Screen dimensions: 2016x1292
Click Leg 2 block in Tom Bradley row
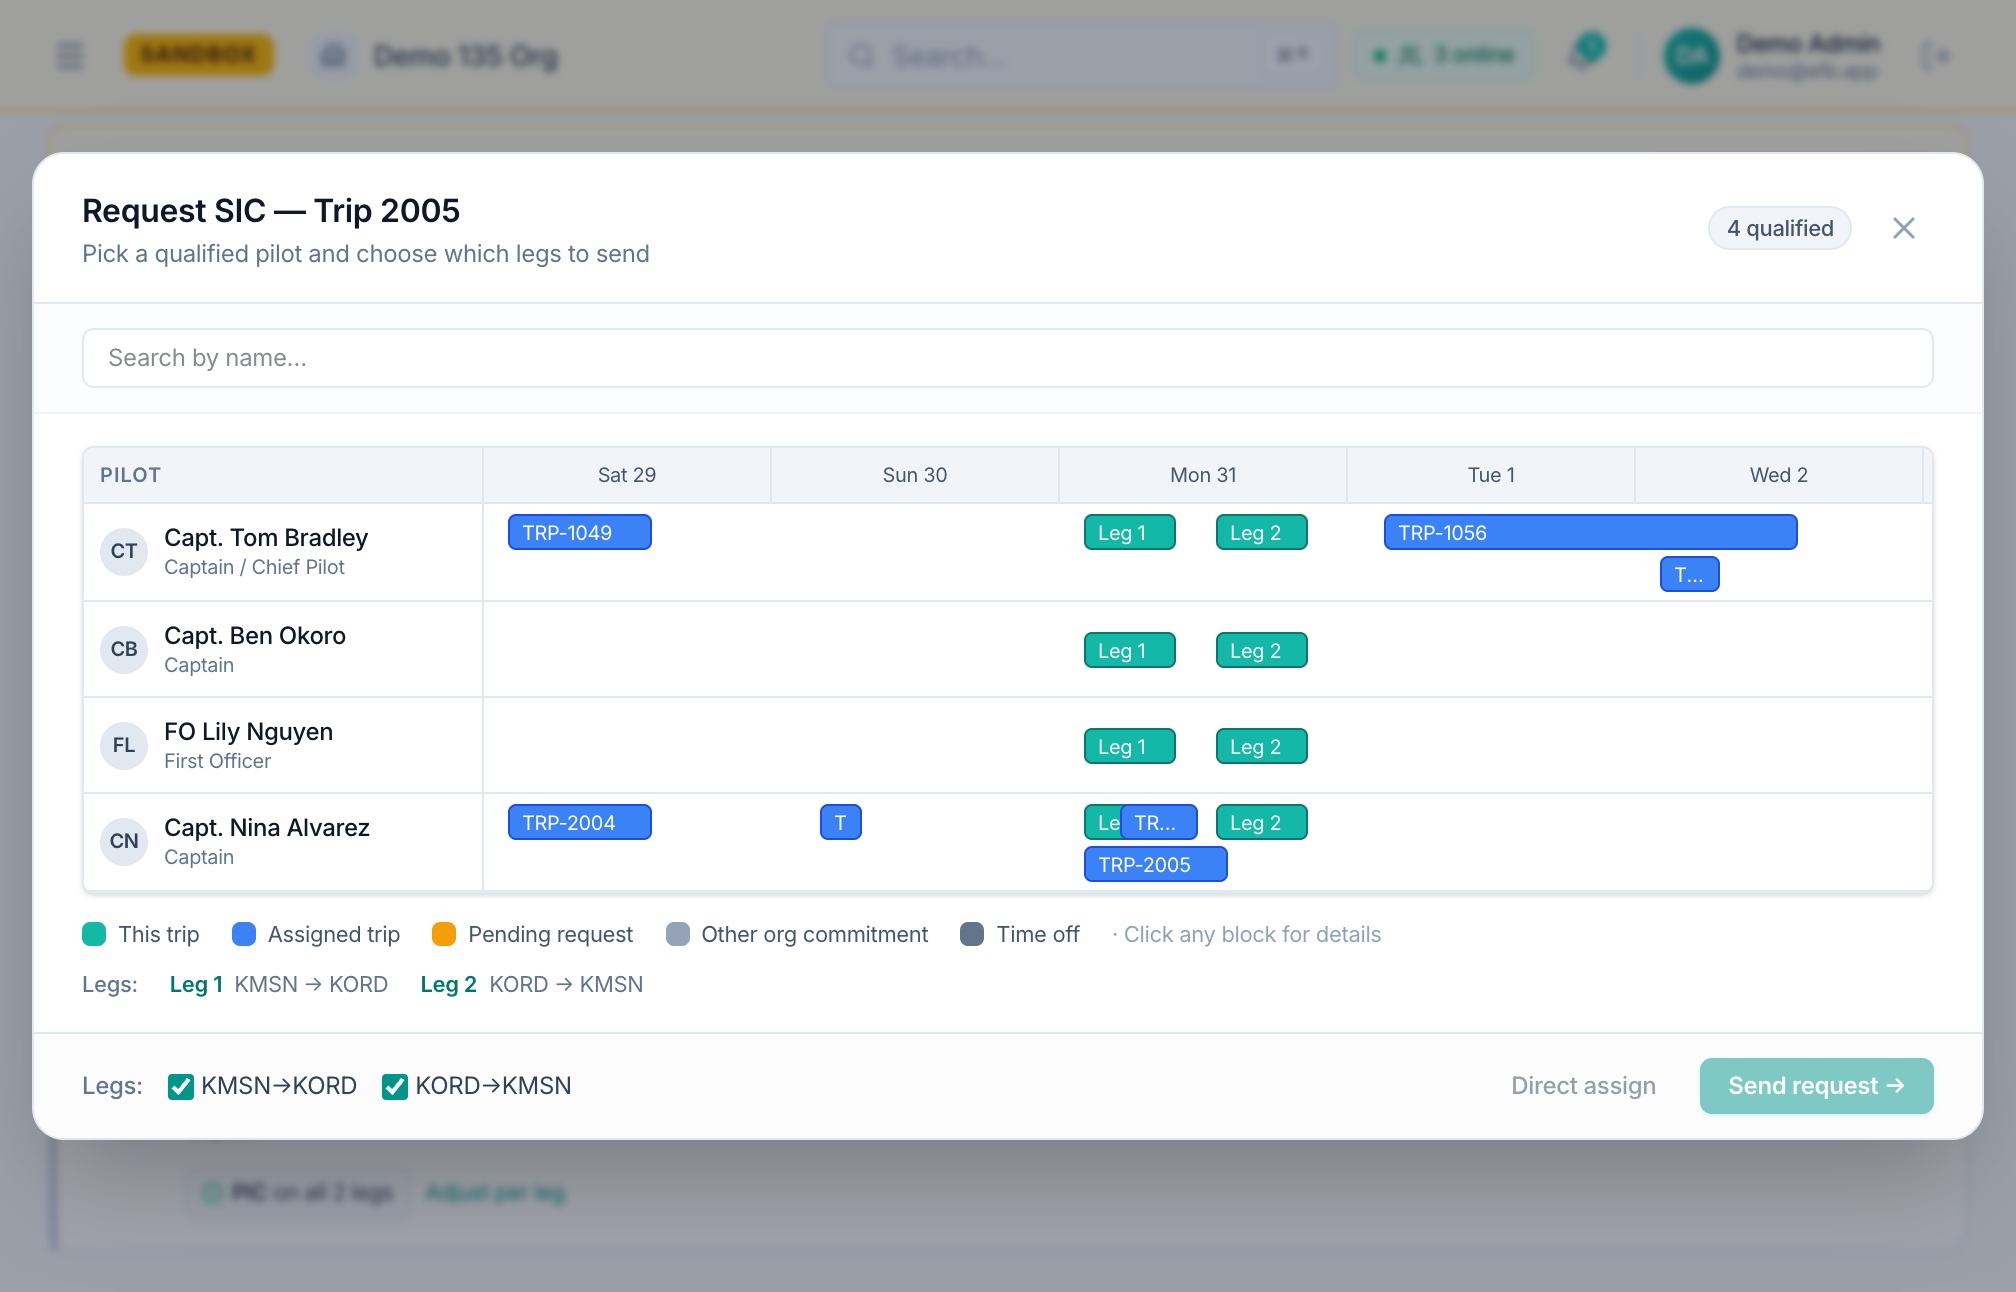pyautogui.click(x=1262, y=533)
